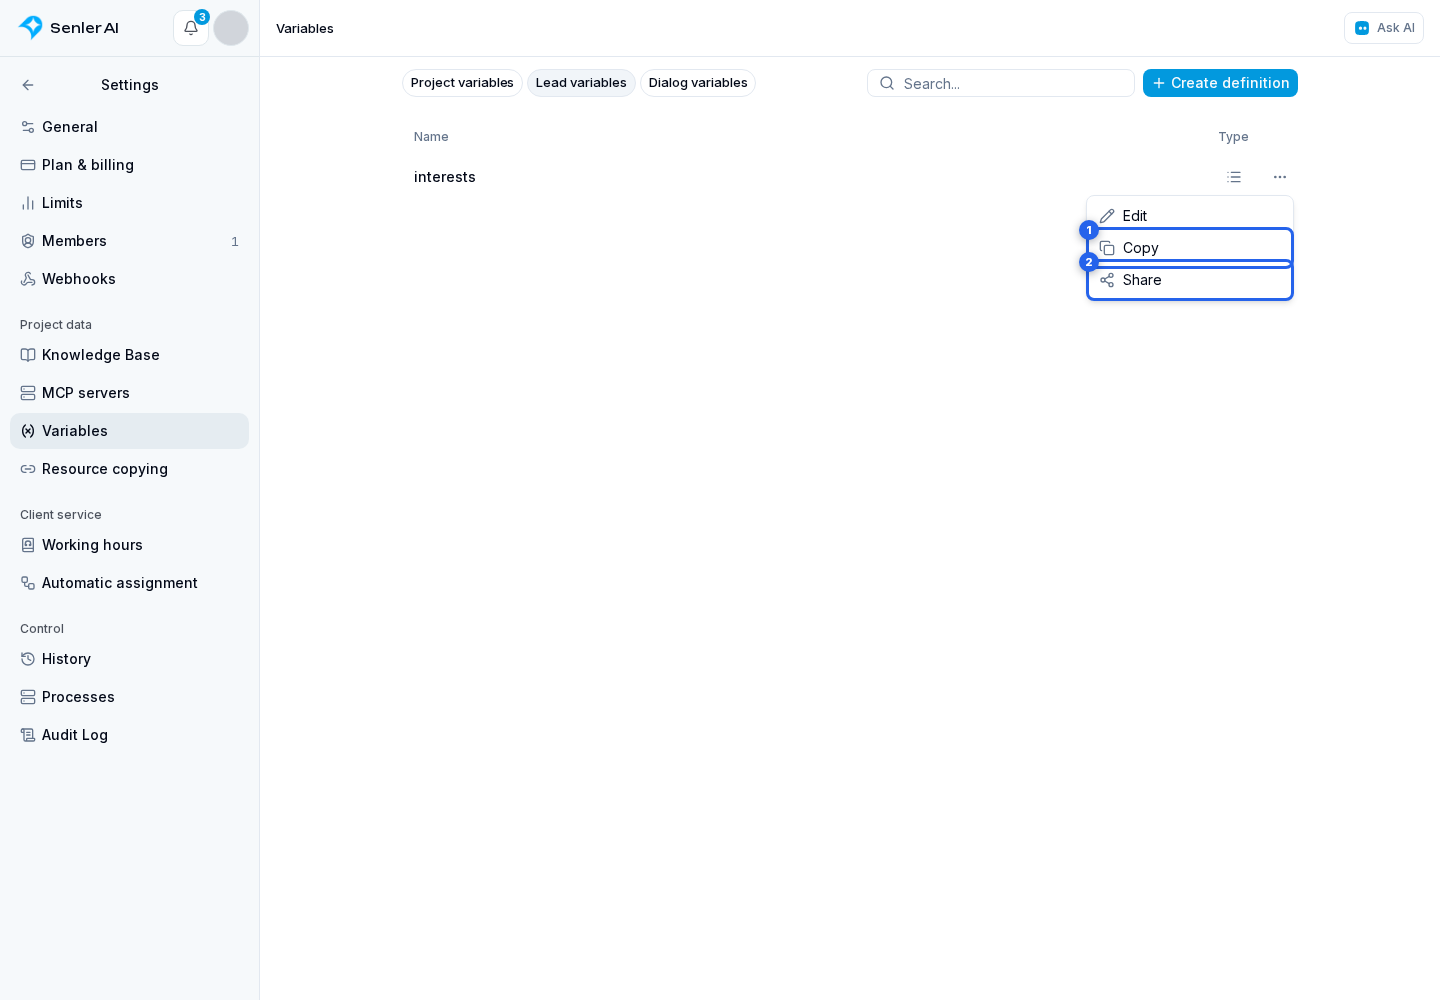Select Variables in the sidebar
The image size is (1440, 1000).
(x=130, y=431)
